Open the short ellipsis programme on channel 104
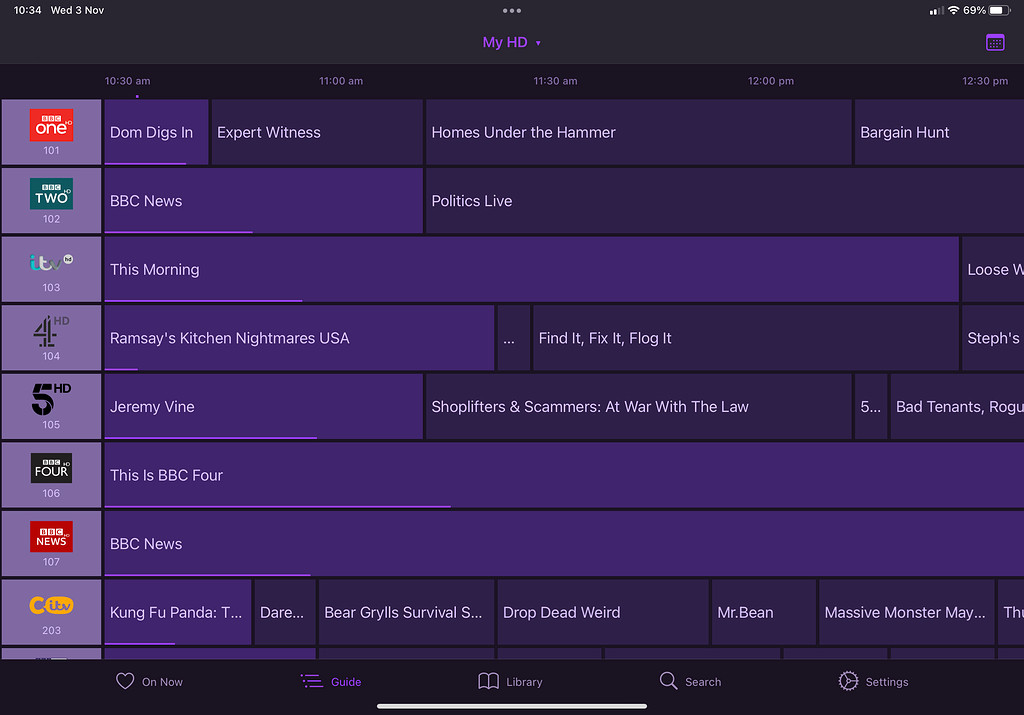 pos(513,338)
